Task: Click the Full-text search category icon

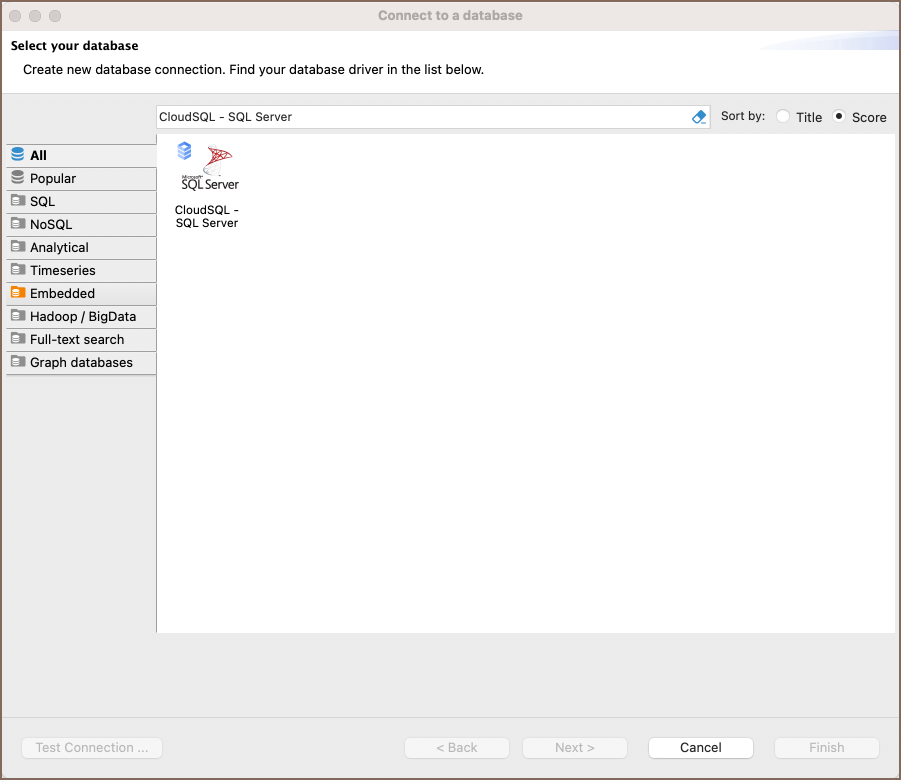Action: [x=20, y=339]
